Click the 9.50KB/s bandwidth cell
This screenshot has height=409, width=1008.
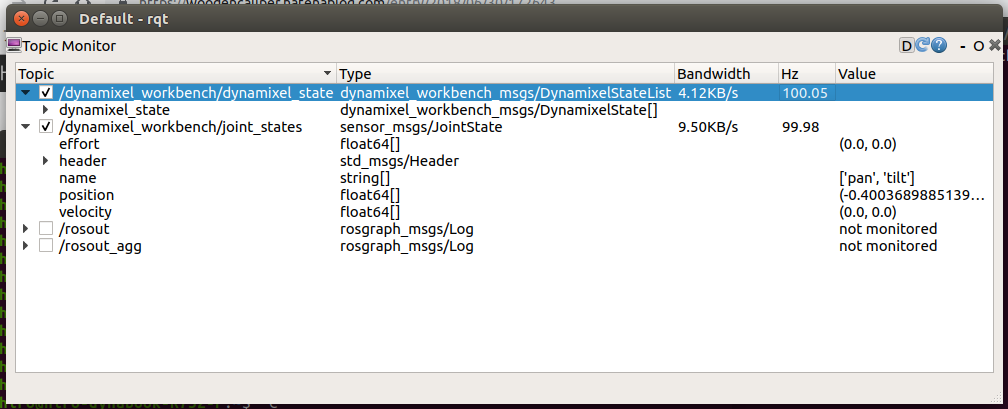(x=708, y=127)
